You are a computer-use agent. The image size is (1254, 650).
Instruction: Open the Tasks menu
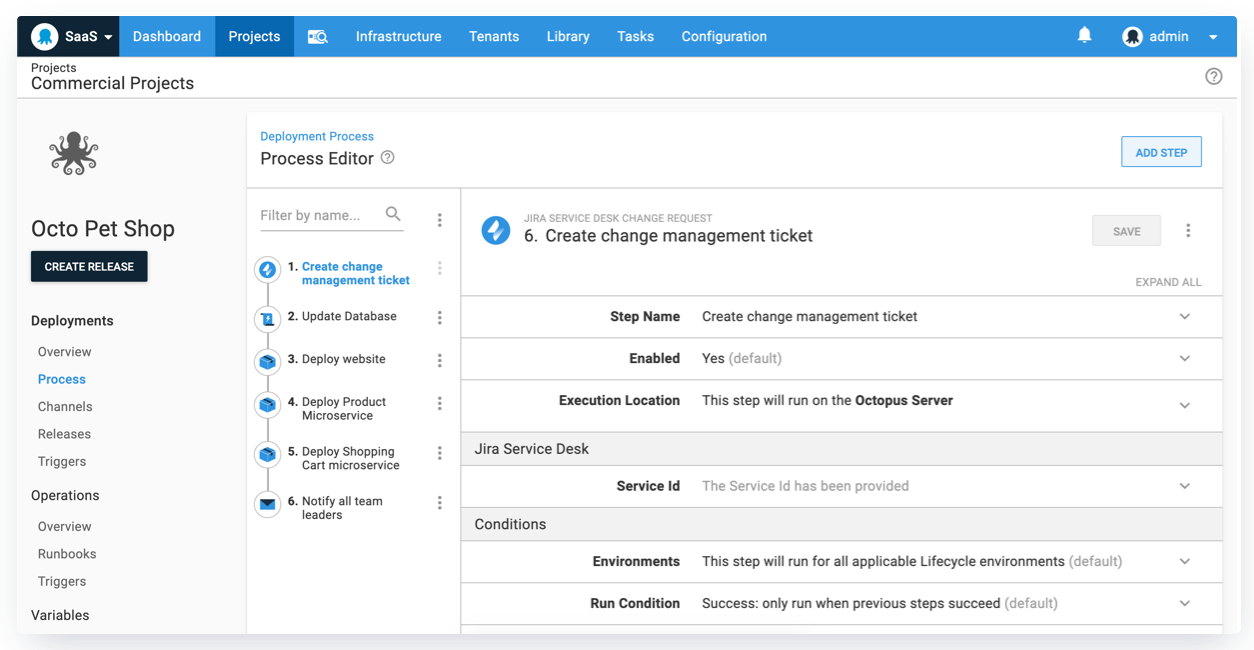point(635,36)
